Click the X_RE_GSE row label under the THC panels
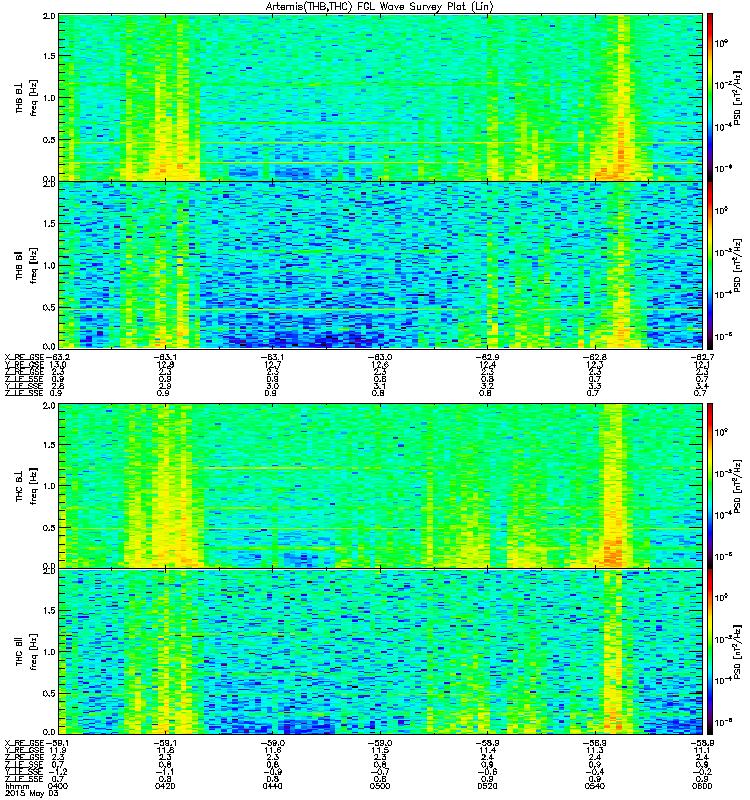 point(24,743)
